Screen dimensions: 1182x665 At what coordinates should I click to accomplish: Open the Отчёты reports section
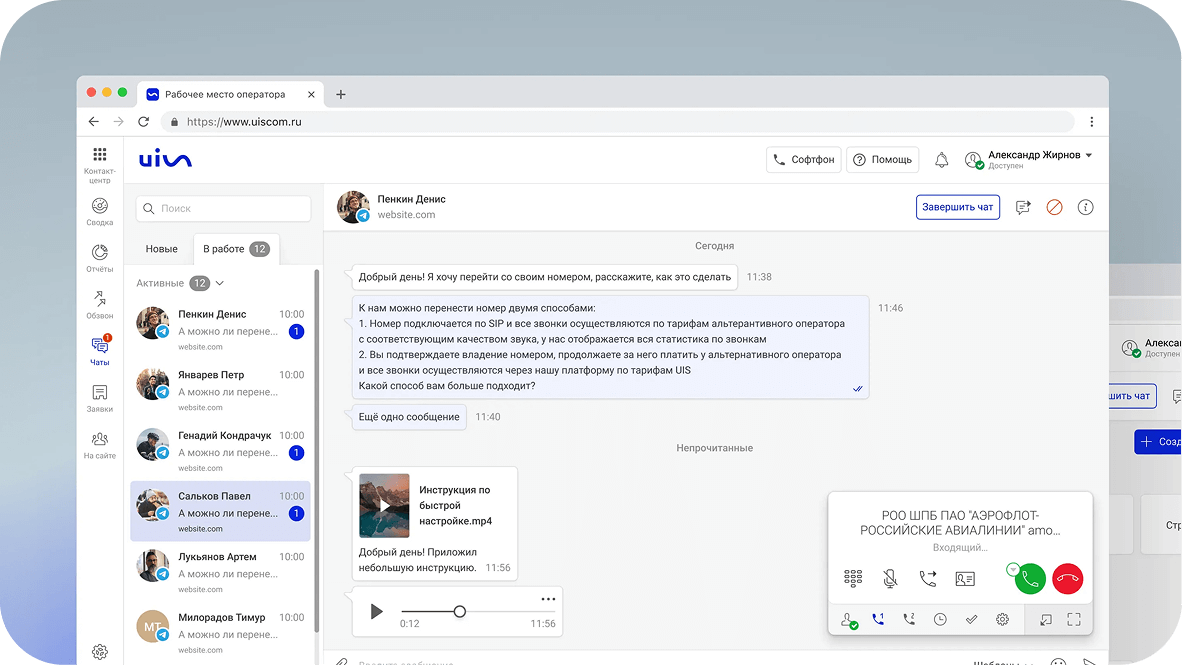tap(100, 259)
